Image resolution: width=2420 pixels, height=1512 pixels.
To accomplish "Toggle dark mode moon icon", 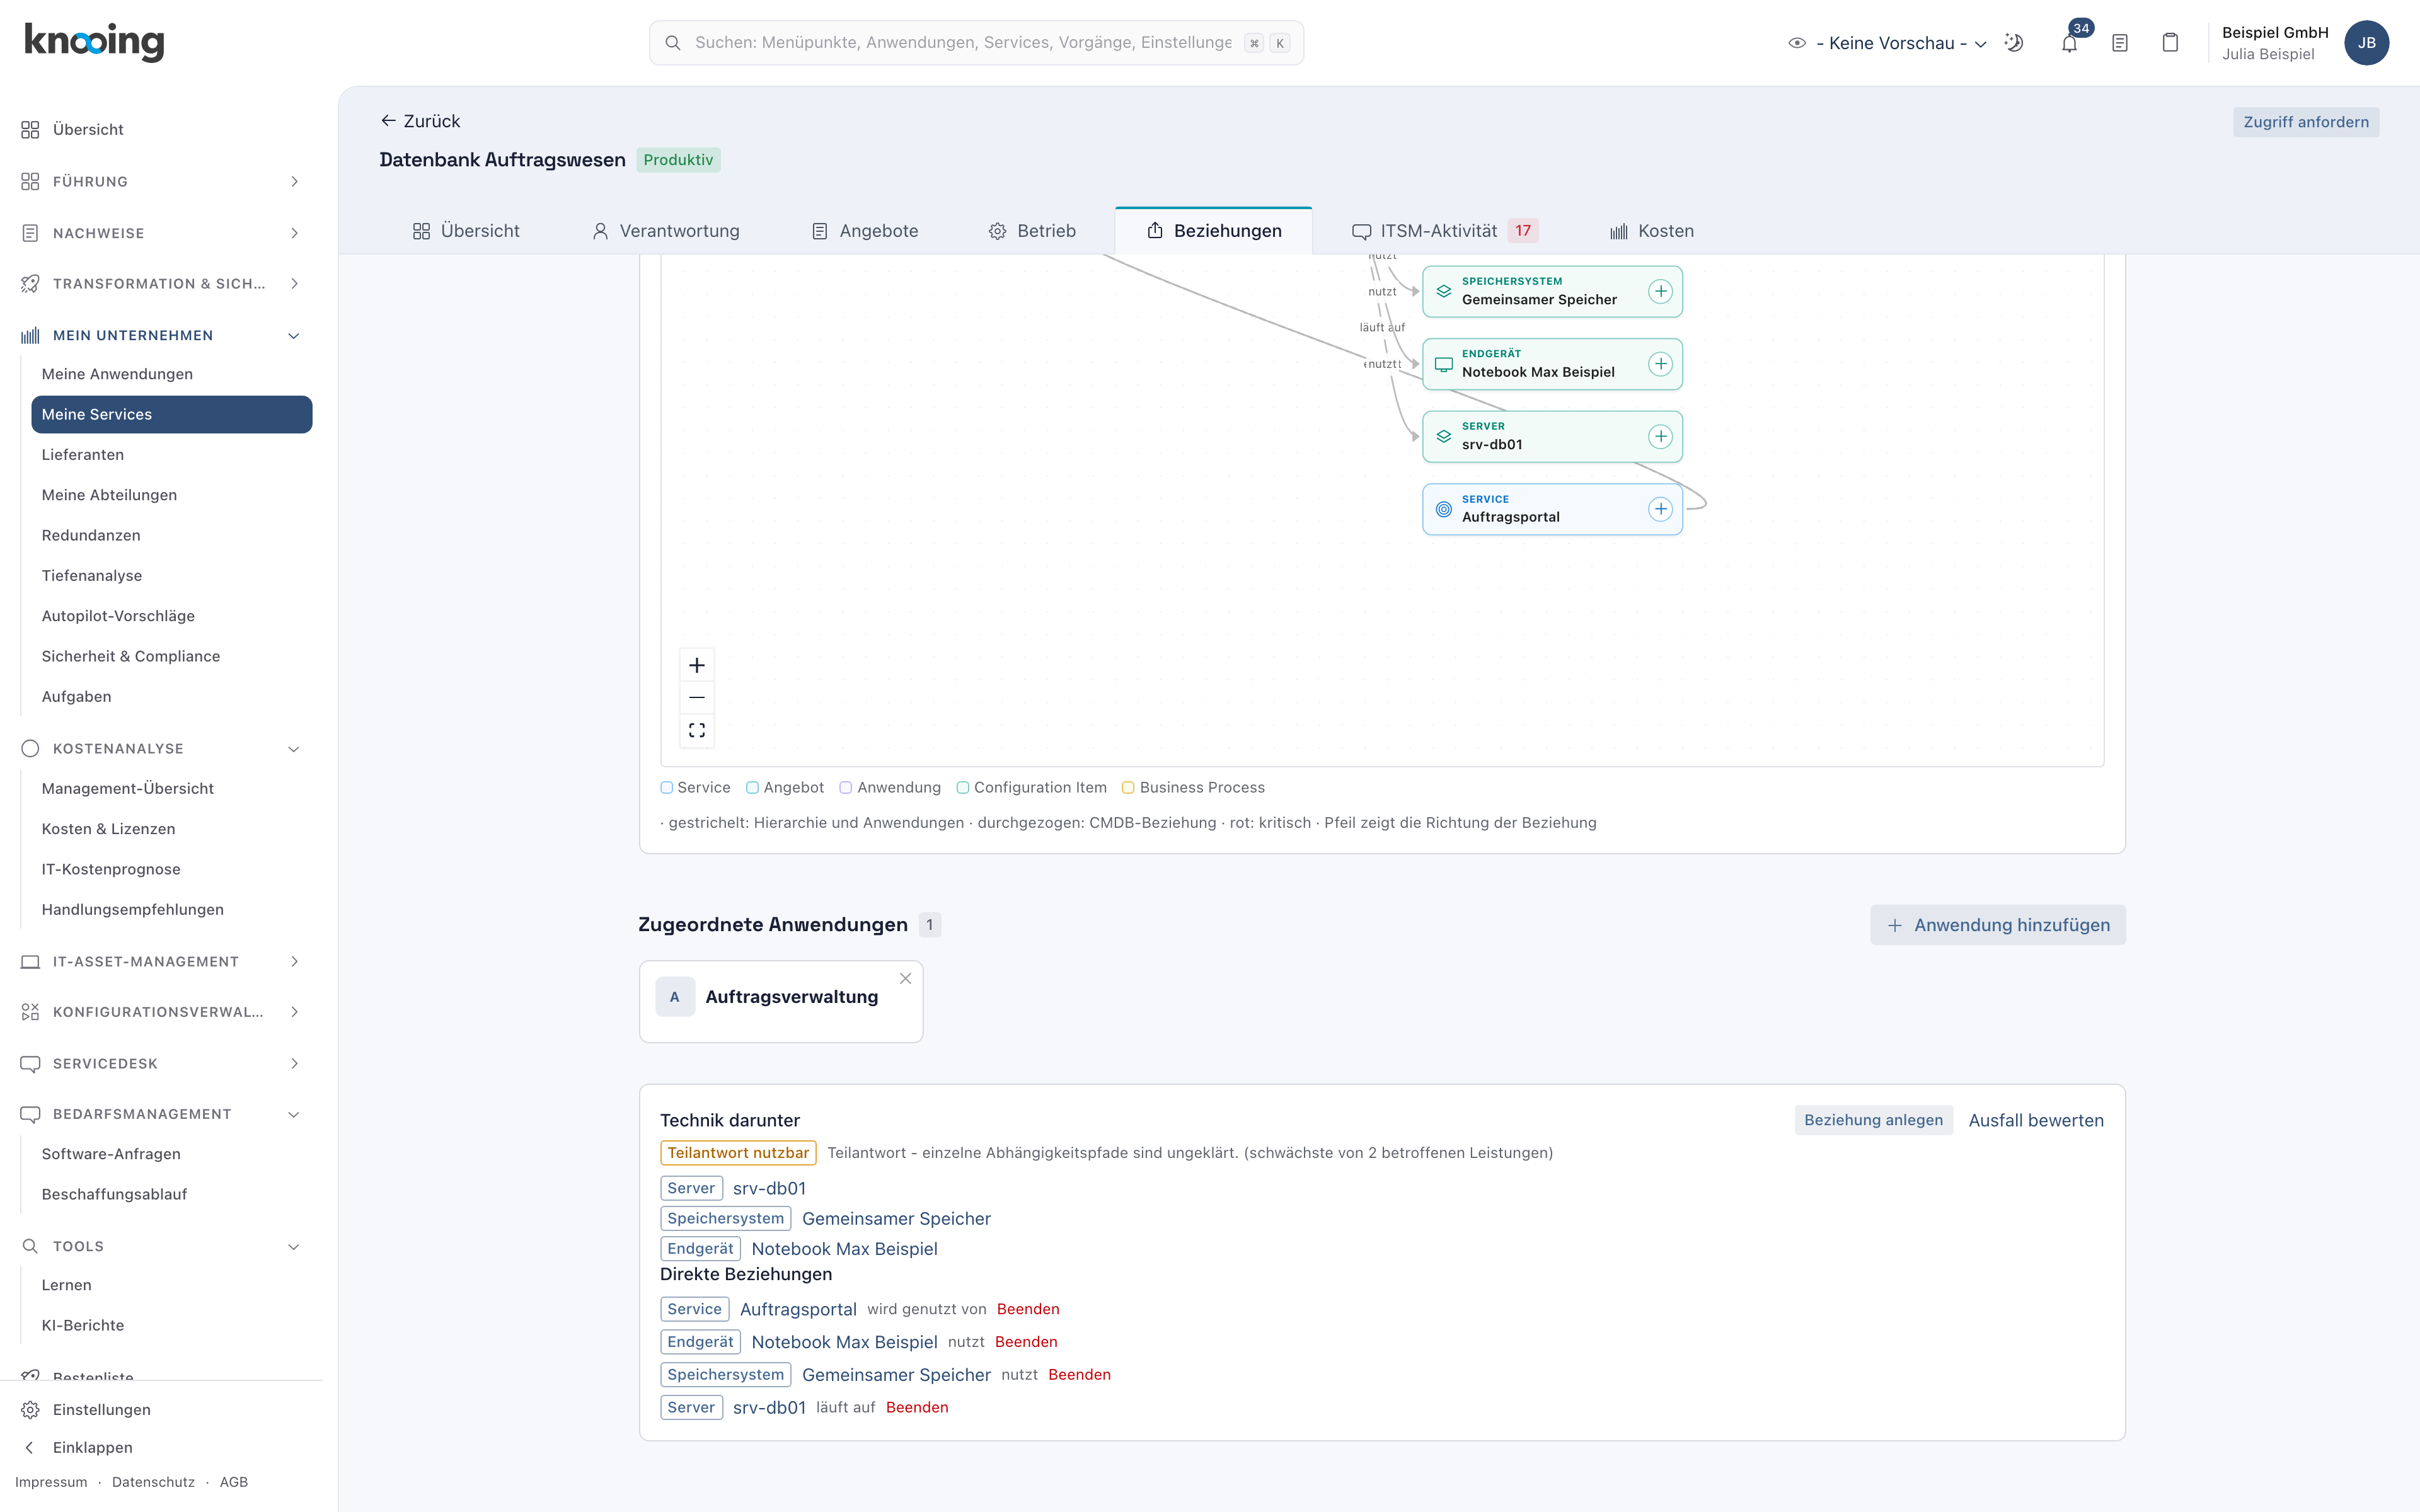I will (x=2015, y=43).
